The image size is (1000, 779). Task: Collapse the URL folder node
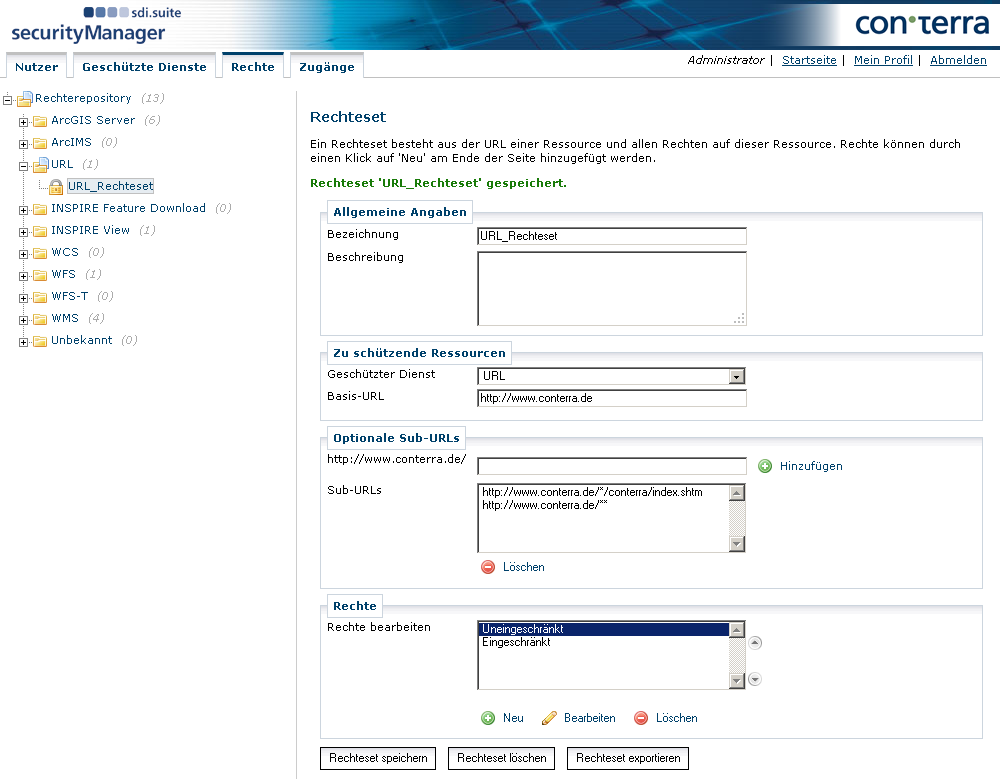pyautogui.click(x=24, y=165)
